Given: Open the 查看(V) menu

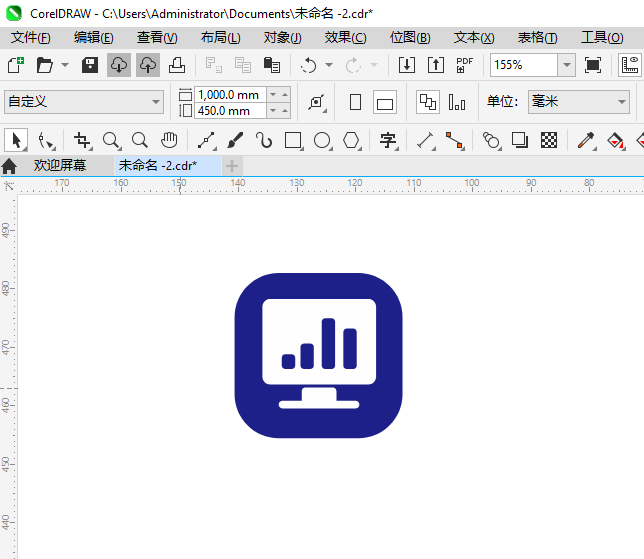Looking at the screenshot, I should click(x=157, y=37).
